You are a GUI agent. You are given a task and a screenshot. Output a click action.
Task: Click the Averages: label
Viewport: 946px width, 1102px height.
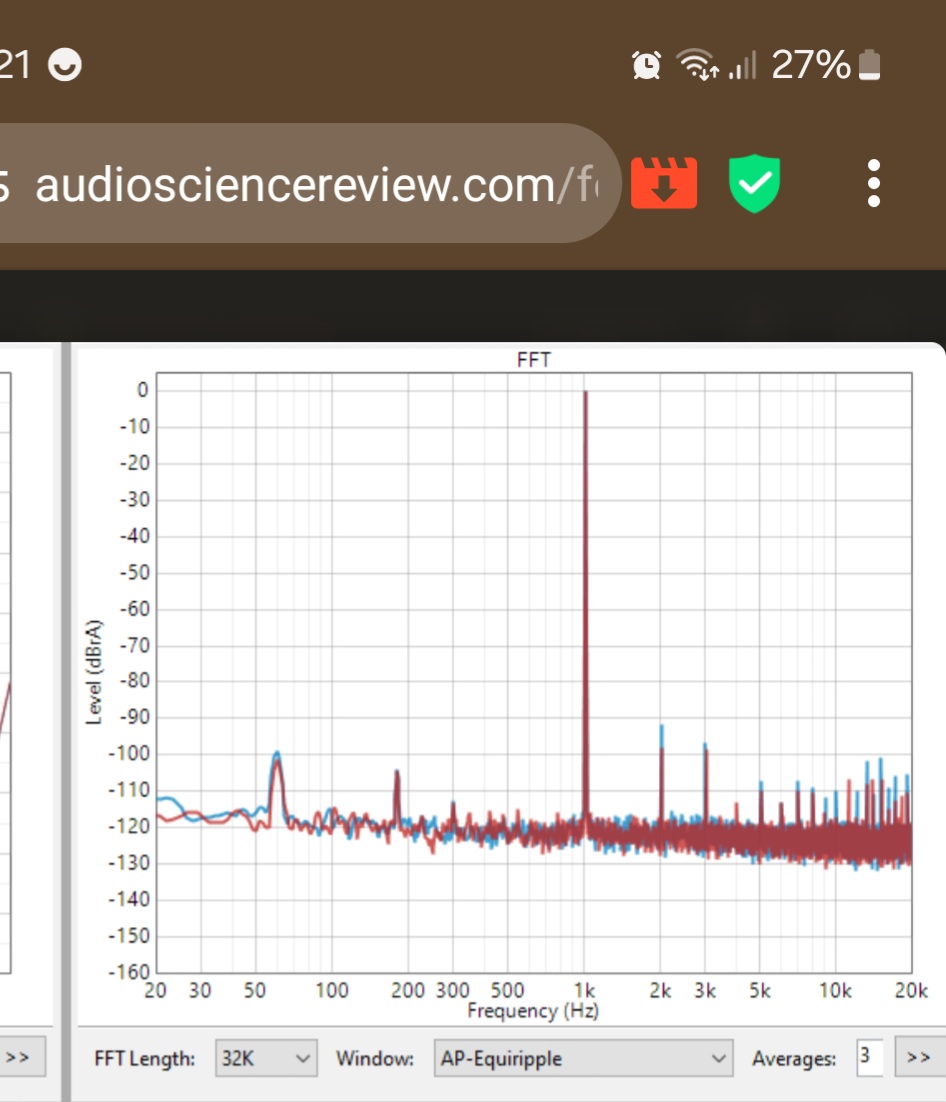click(x=794, y=1058)
